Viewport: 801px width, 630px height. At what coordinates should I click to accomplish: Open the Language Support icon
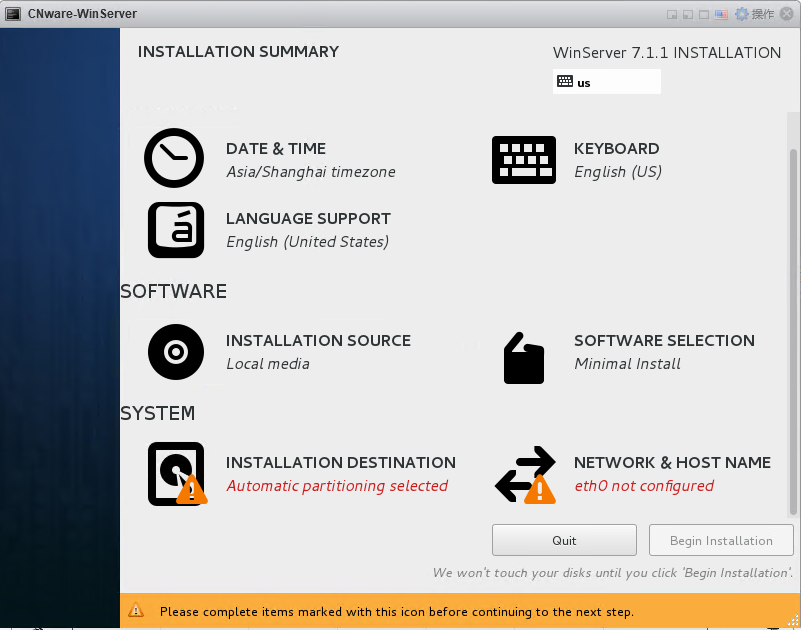pyautogui.click(x=176, y=230)
